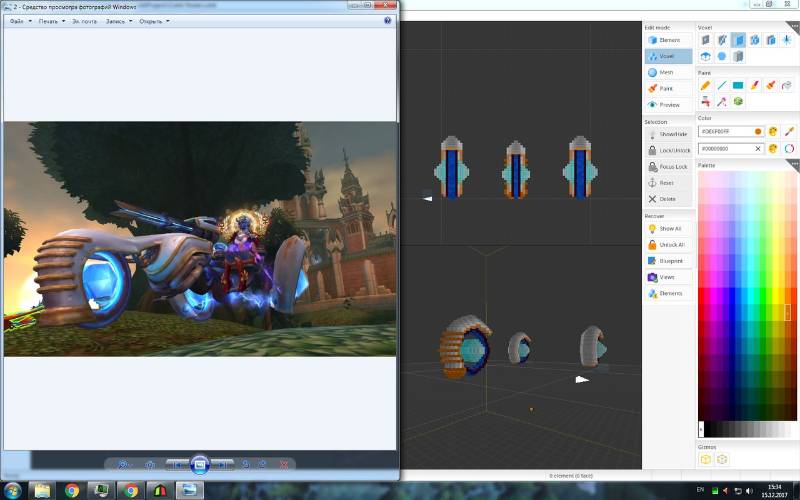Switch edit mode to Paint

pyautogui.click(x=669, y=89)
